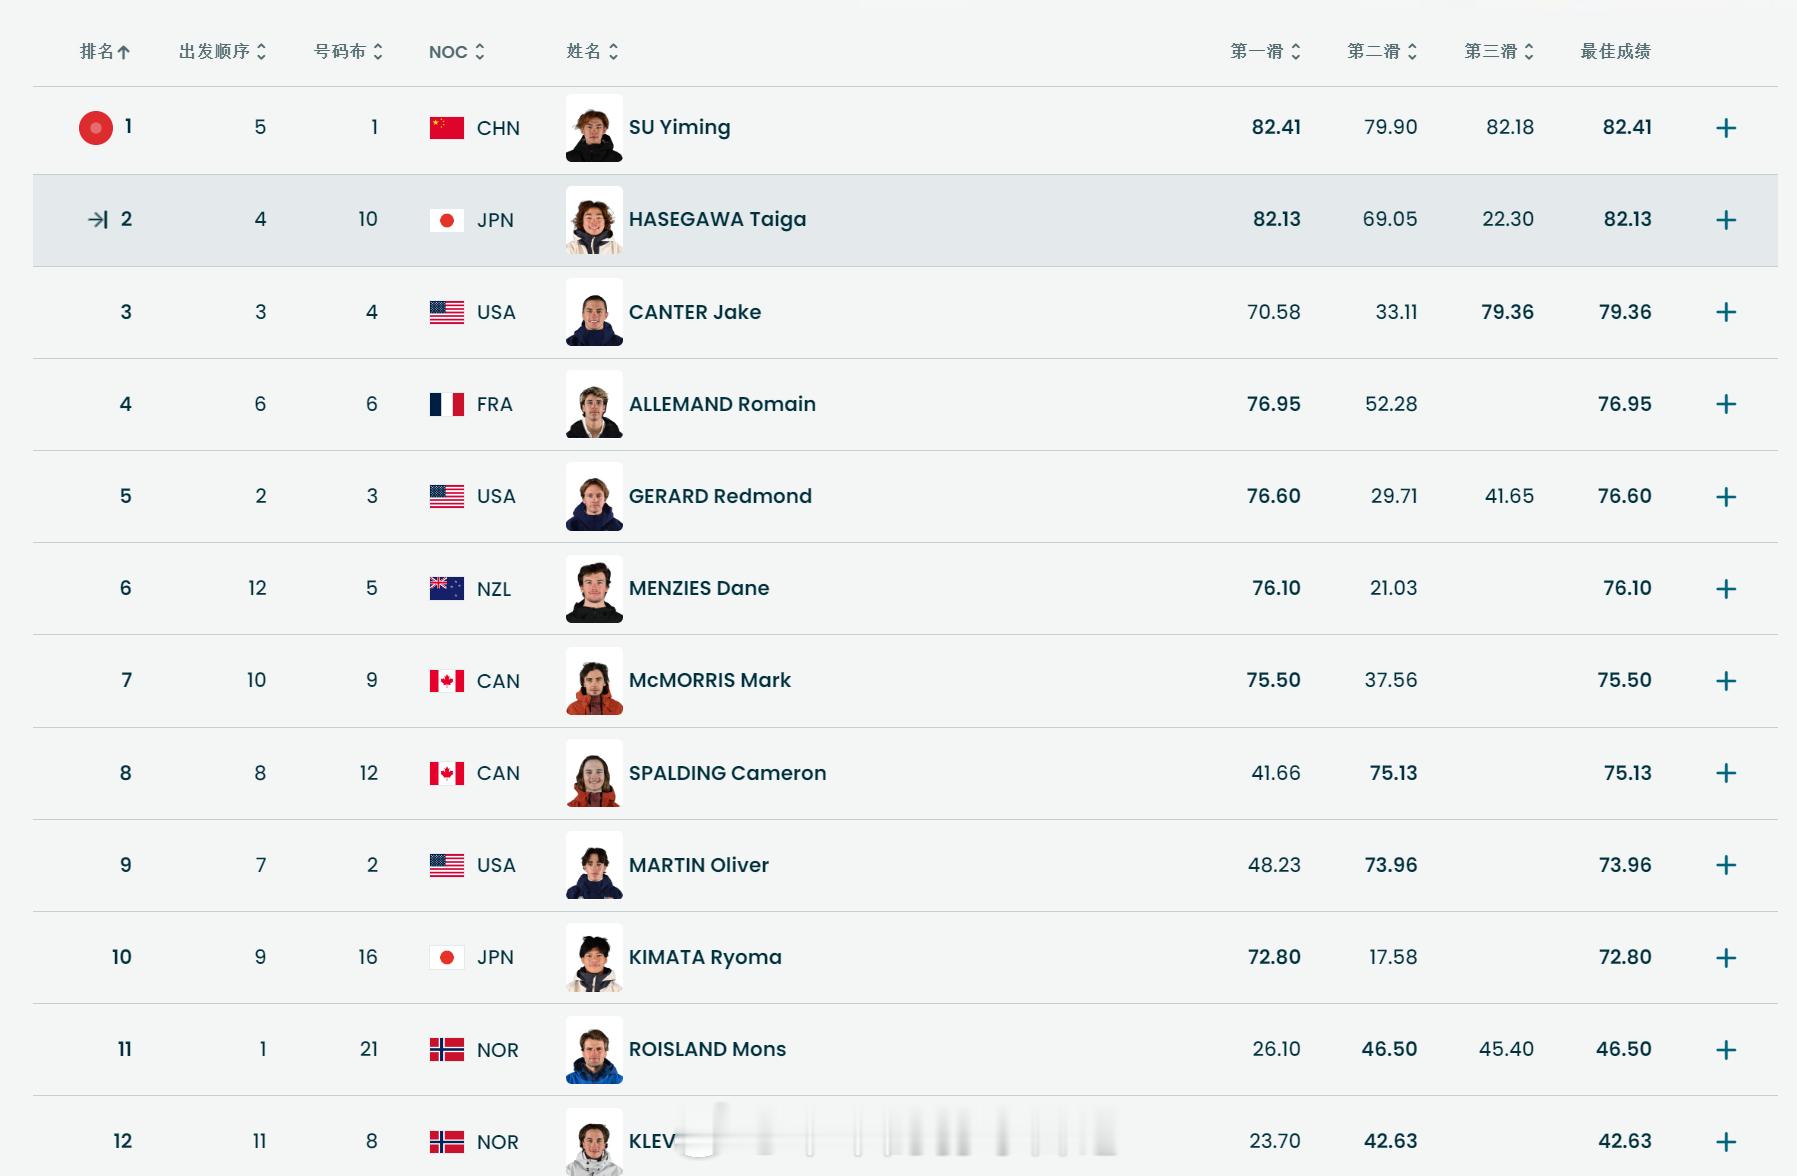Sort by 号码布 column
Image resolution: width=1797 pixels, height=1176 pixels.
[x=348, y=51]
